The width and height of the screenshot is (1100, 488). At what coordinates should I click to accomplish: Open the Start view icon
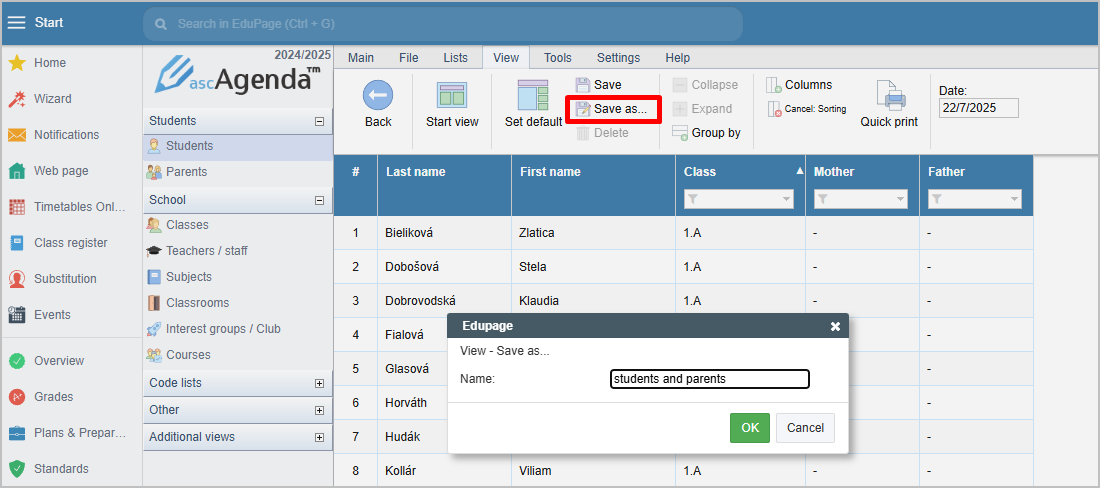coord(452,95)
